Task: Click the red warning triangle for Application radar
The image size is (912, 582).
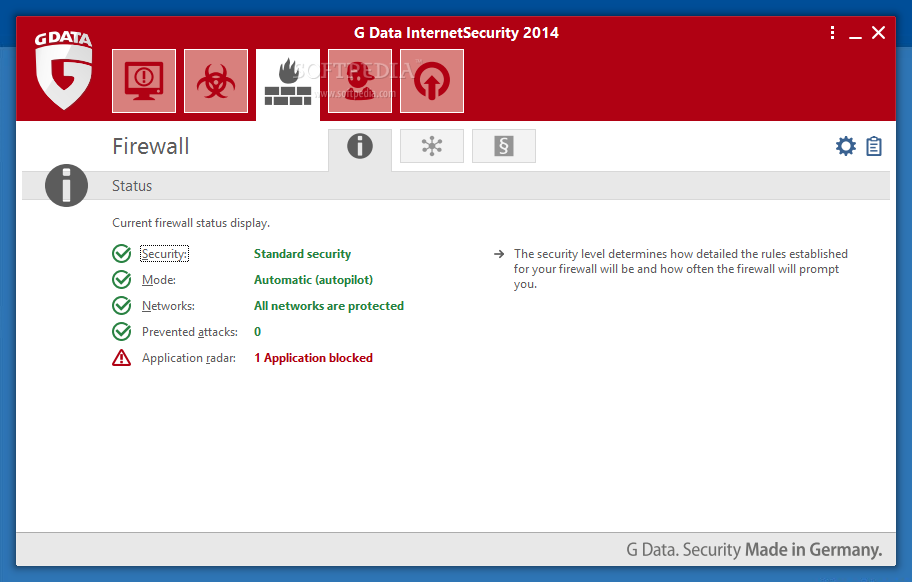Action: click(x=122, y=358)
